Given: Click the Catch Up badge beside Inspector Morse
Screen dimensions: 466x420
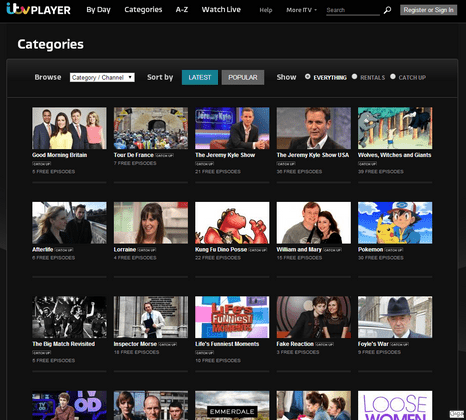Looking at the screenshot, I should [168, 344].
